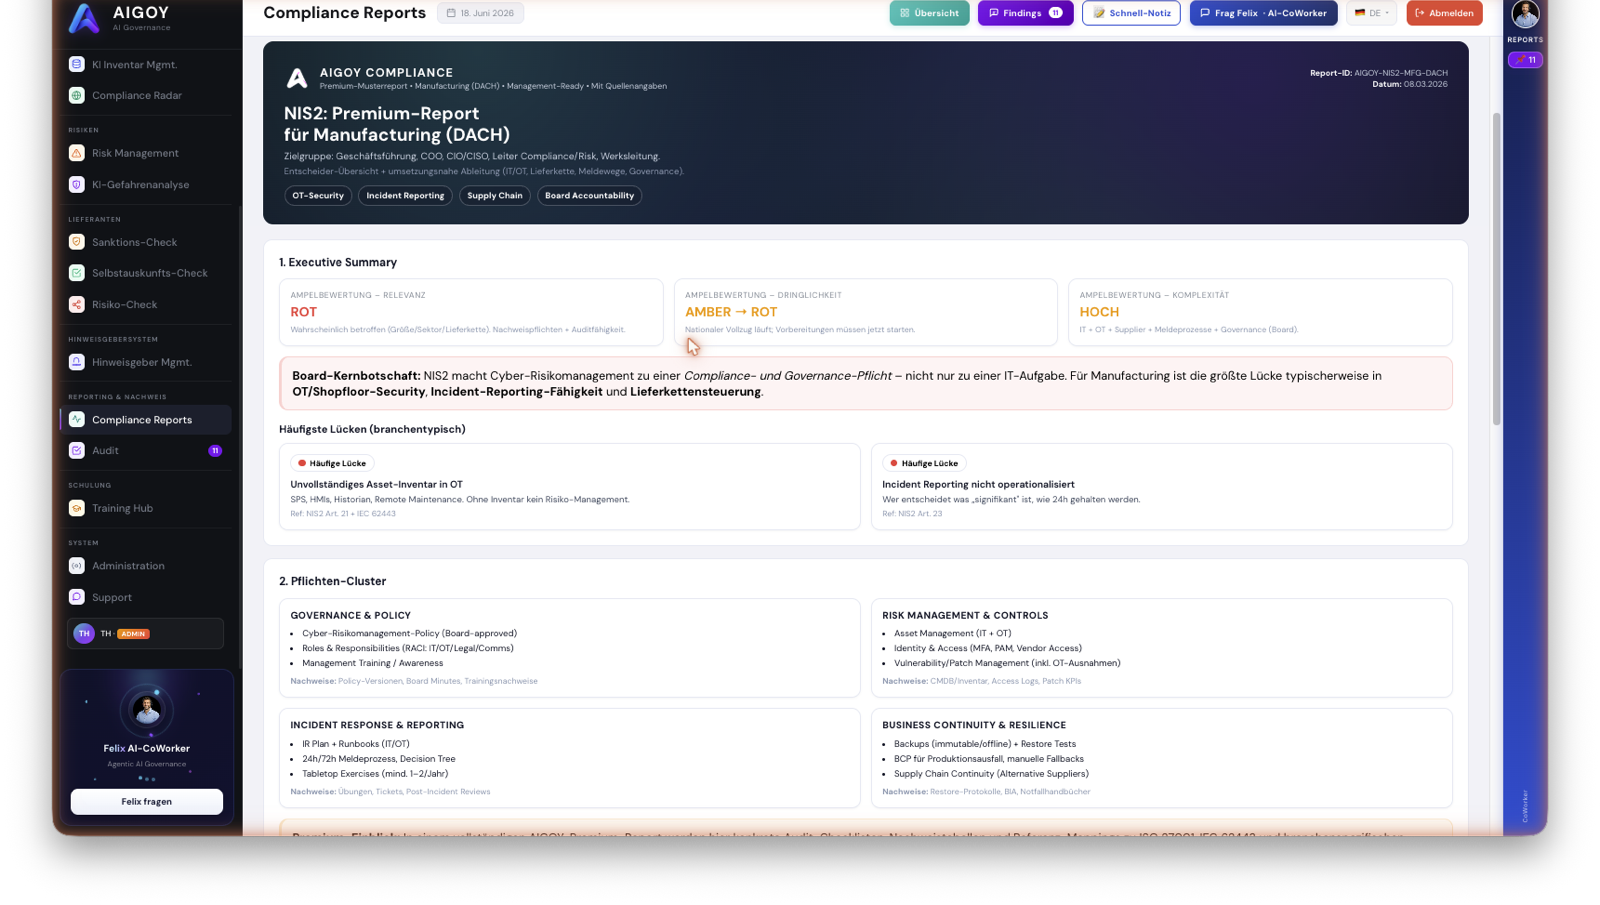Click the AIGOY logo icon in sidebar
The image size is (1600, 905).
pos(84,17)
